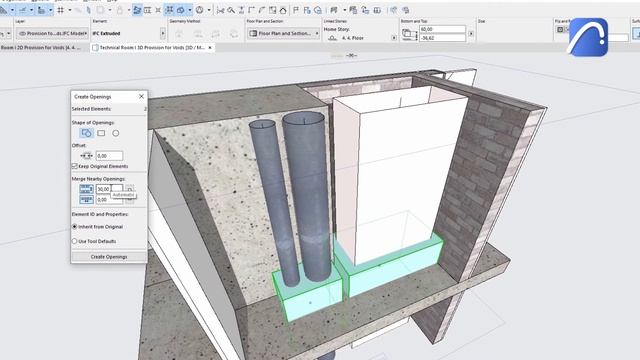The height and width of the screenshot is (360, 640).
Task: Click the 30,00 merge distance field
Action: [109, 189]
